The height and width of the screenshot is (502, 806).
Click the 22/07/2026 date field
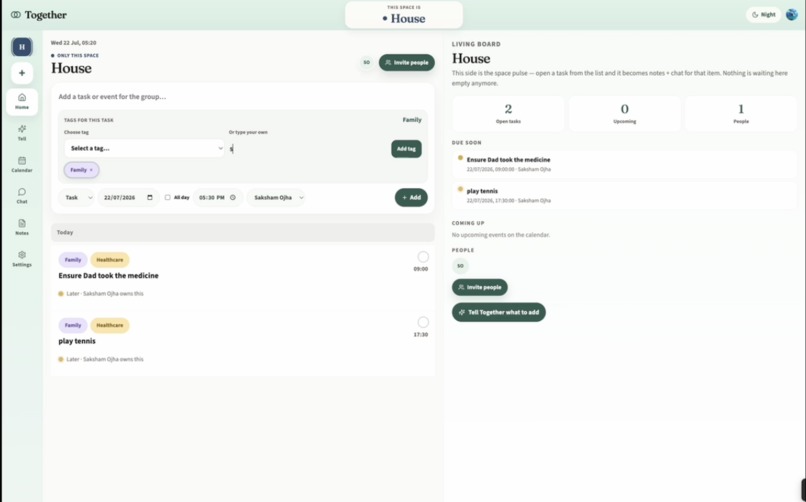click(128, 197)
